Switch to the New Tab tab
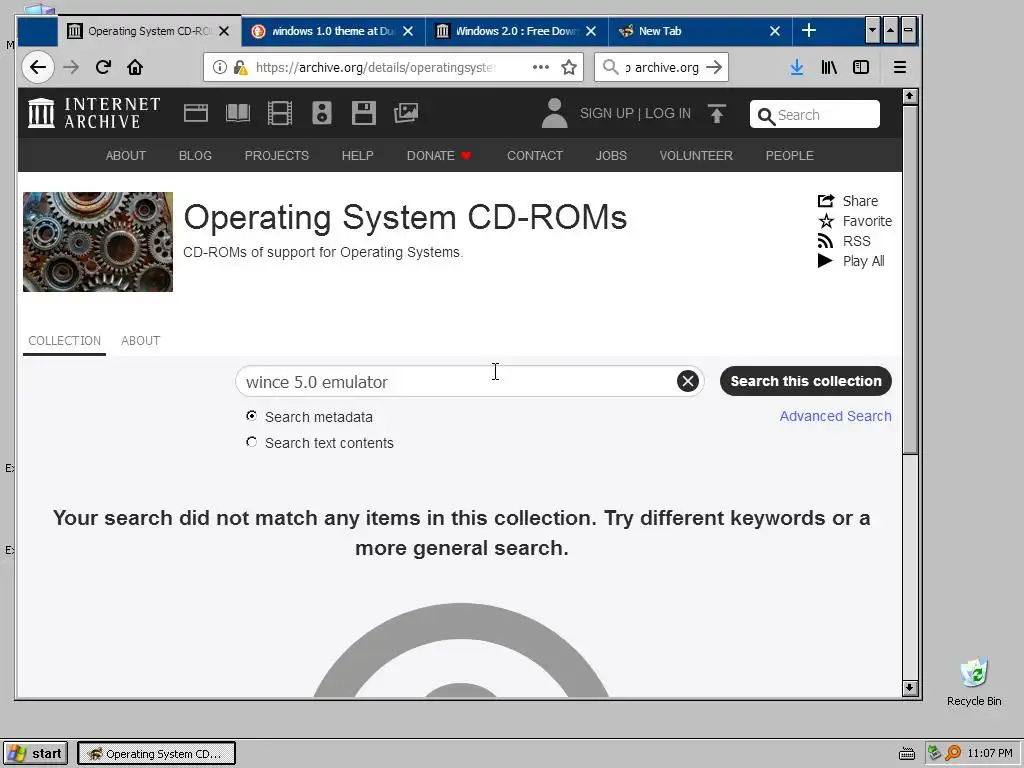 (699, 31)
